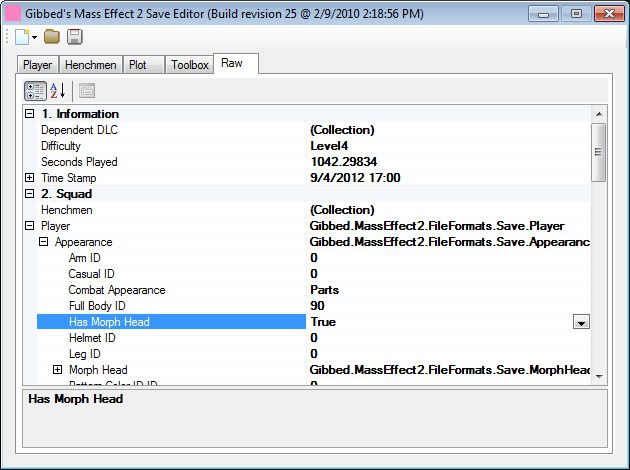Click the Appearance property label
Viewport: 630px width, 470px height.
[x=84, y=242]
